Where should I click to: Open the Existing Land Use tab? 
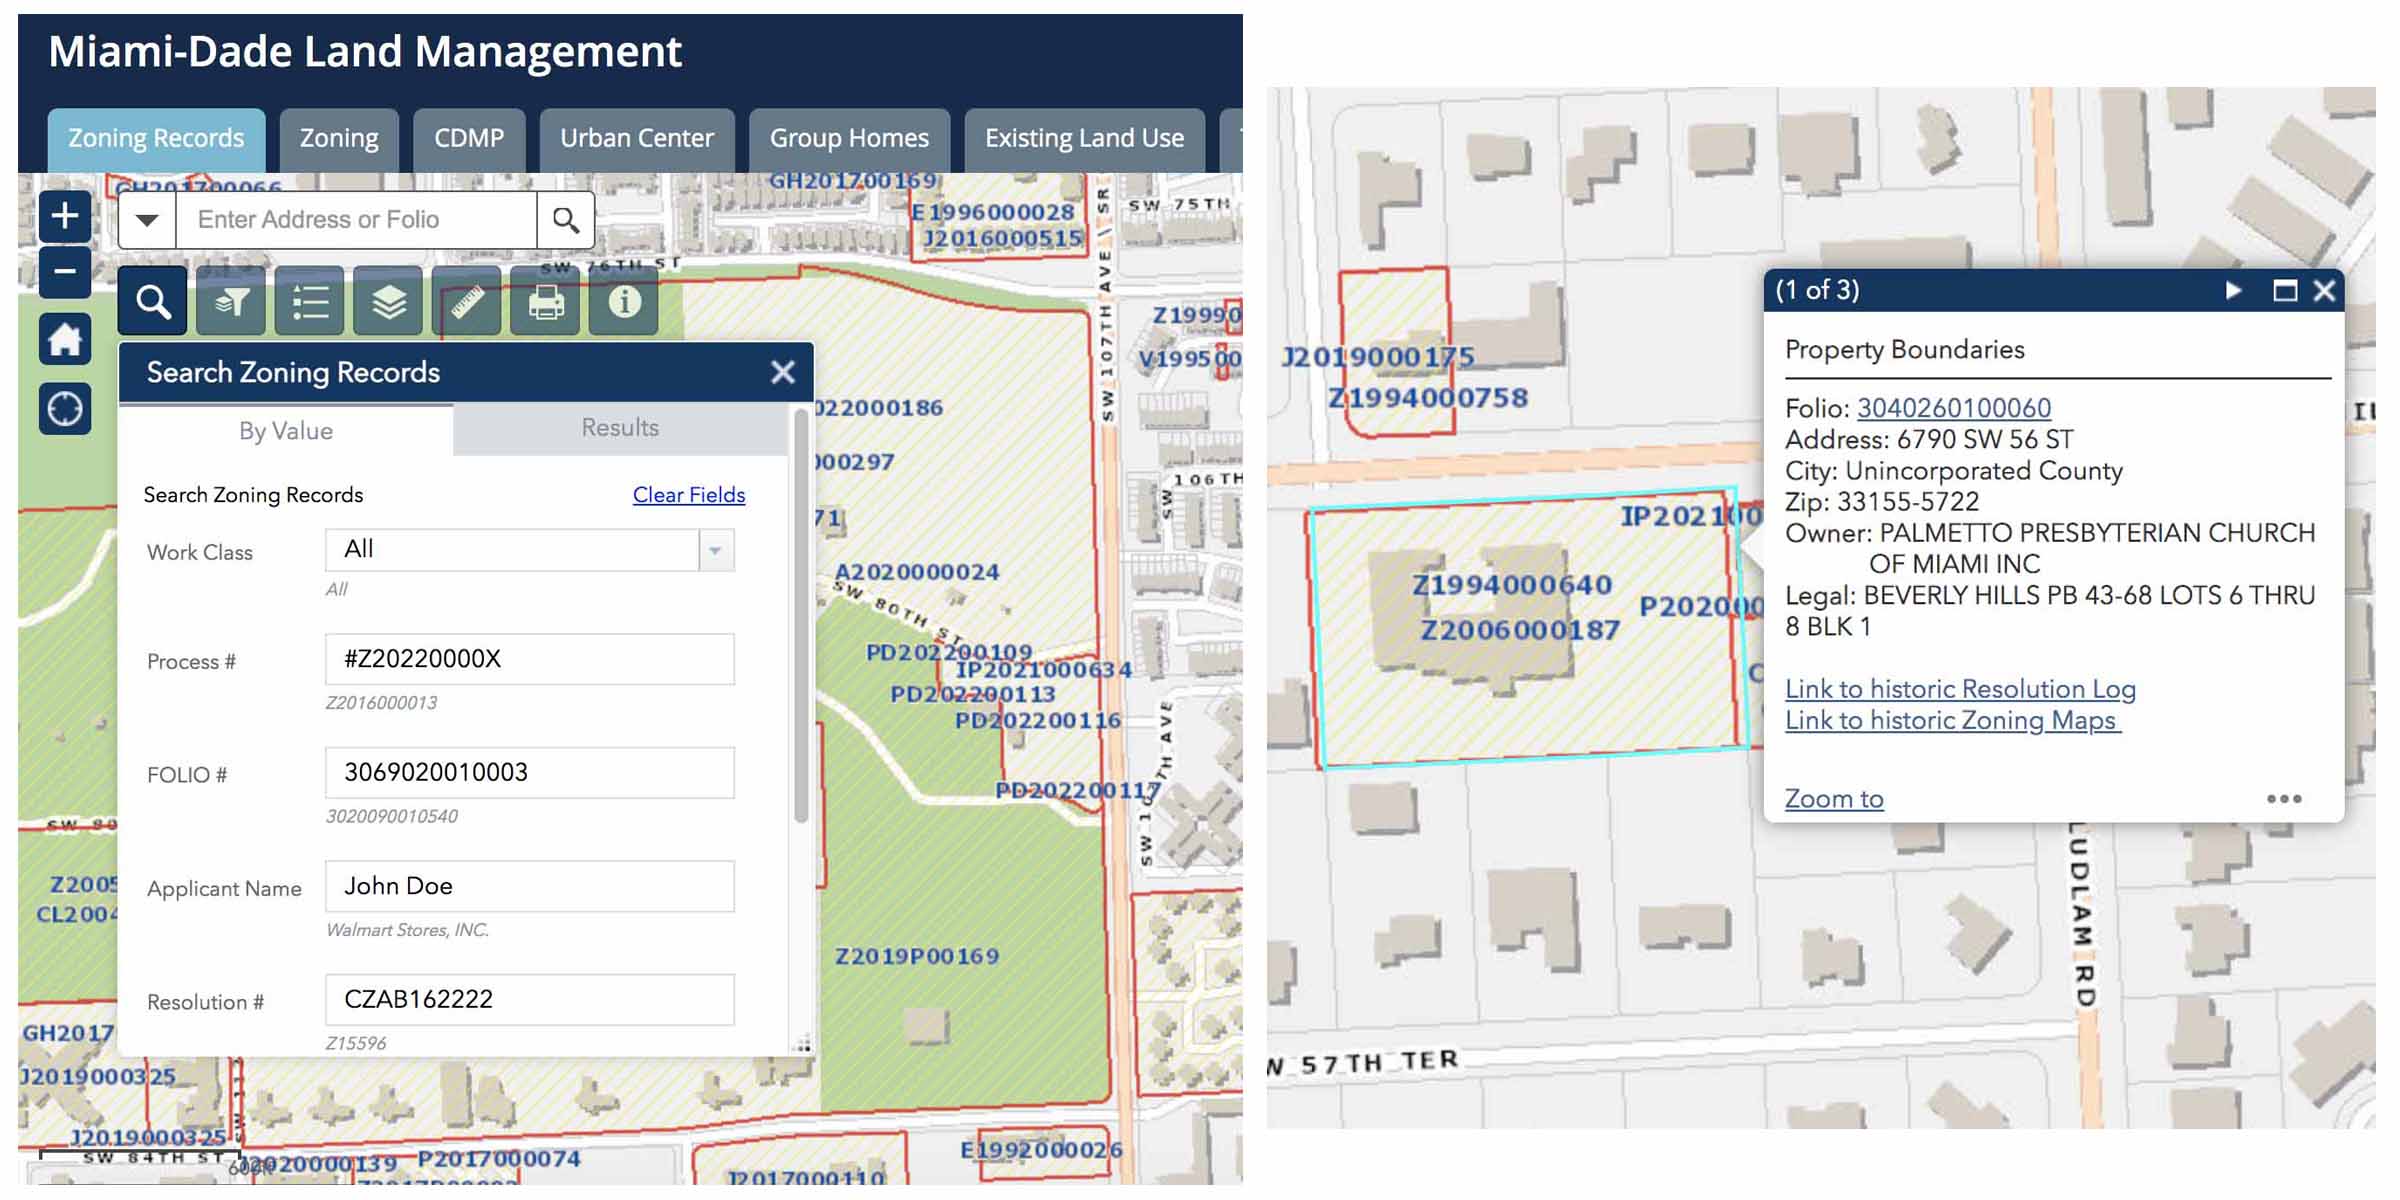[x=1084, y=139]
